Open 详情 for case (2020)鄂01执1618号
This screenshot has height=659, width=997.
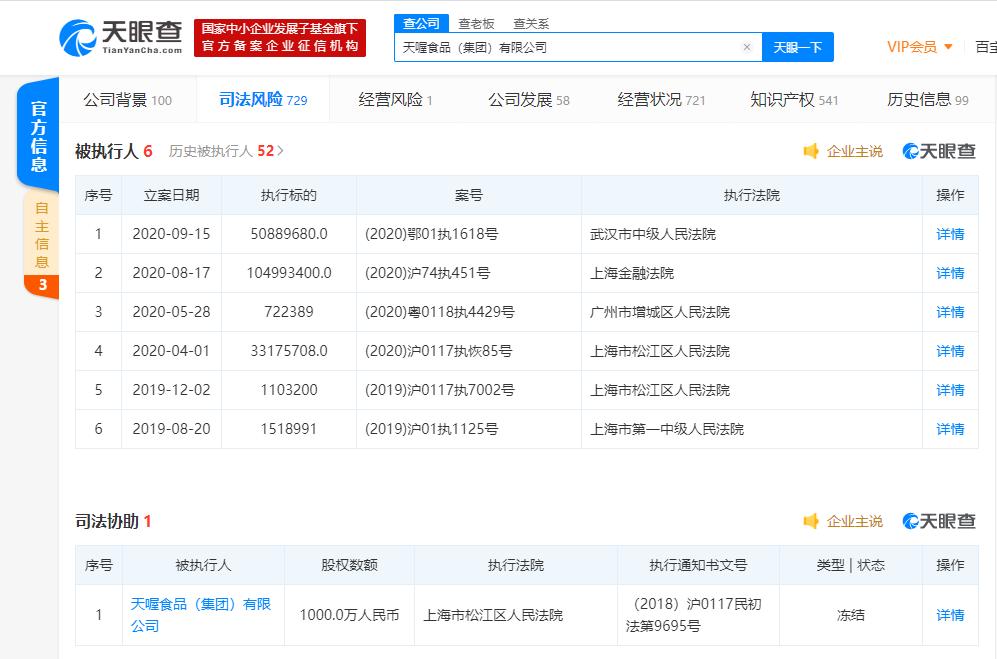950,234
